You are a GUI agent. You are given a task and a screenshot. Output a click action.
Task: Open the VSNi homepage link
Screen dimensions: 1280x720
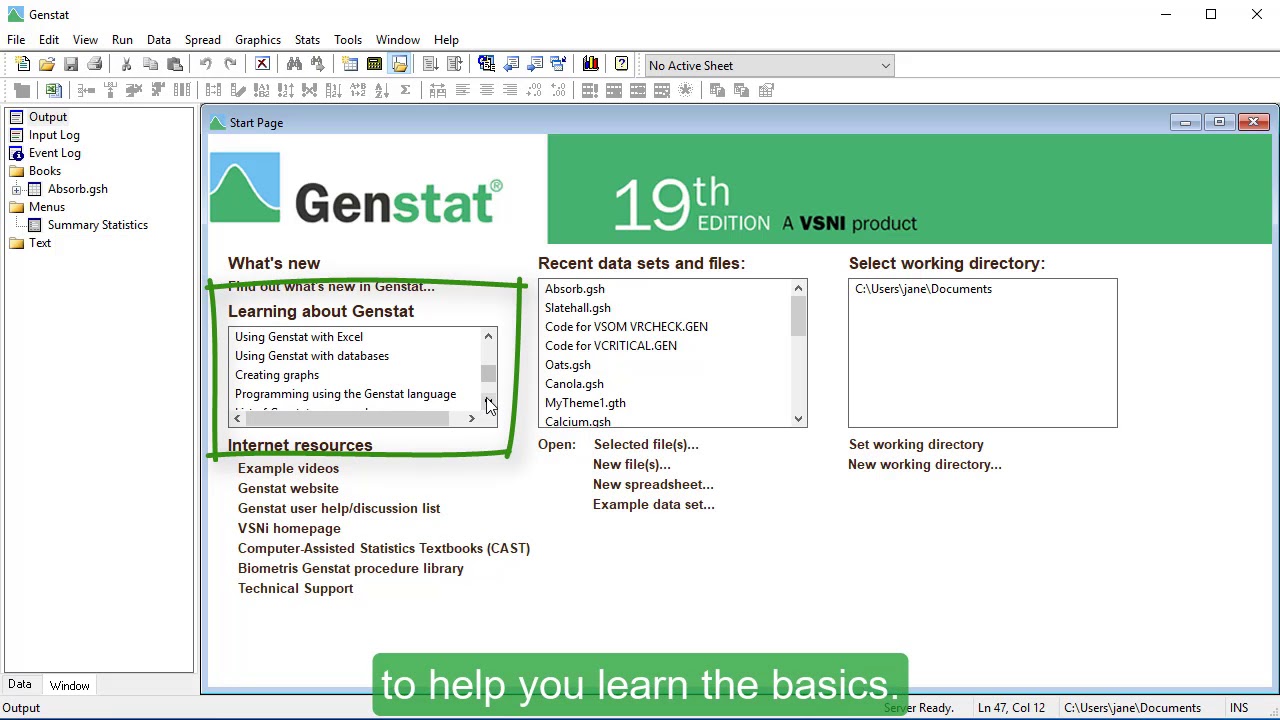[289, 528]
